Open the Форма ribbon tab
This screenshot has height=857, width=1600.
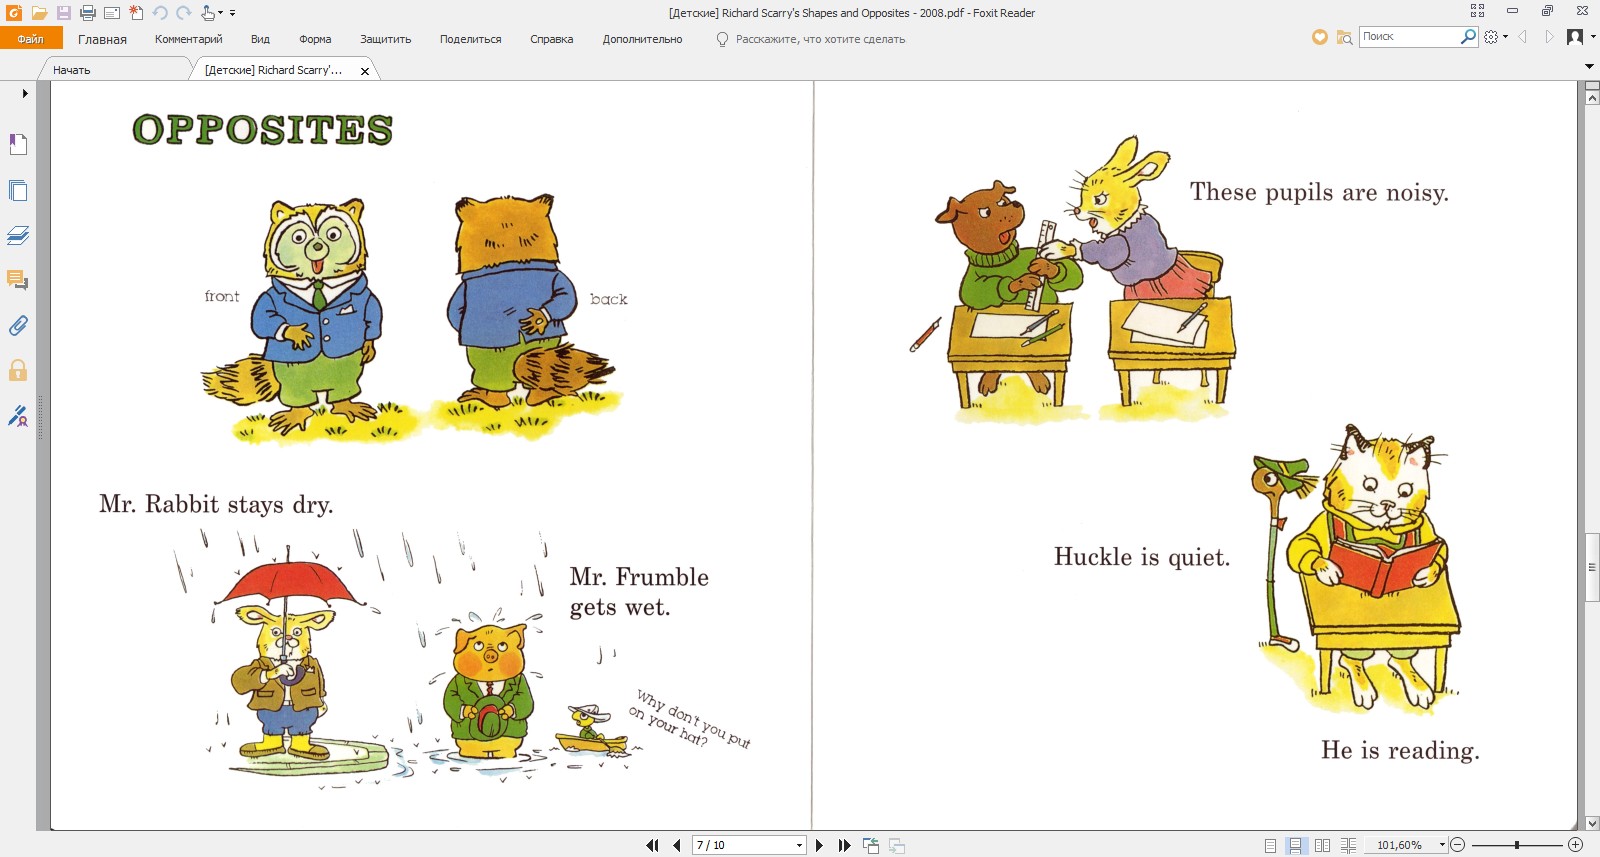click(315, 39)
